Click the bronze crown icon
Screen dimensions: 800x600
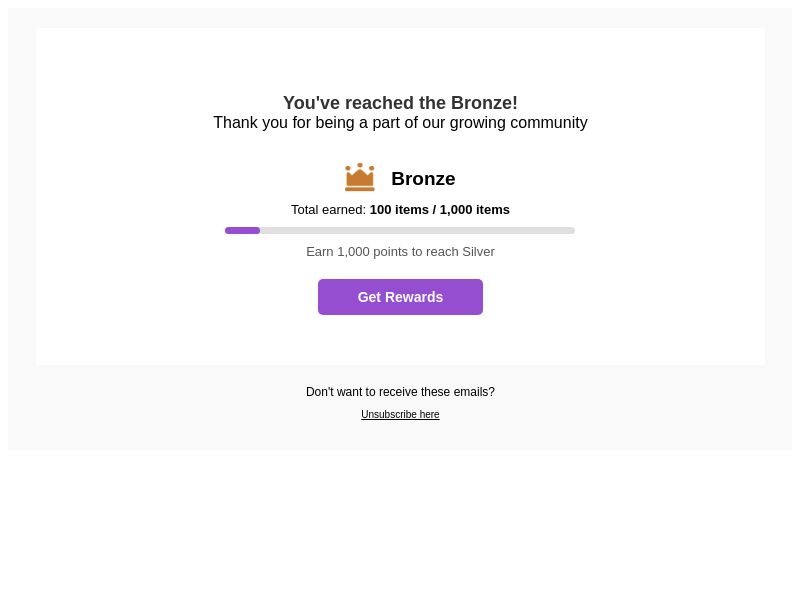point(360,177)
